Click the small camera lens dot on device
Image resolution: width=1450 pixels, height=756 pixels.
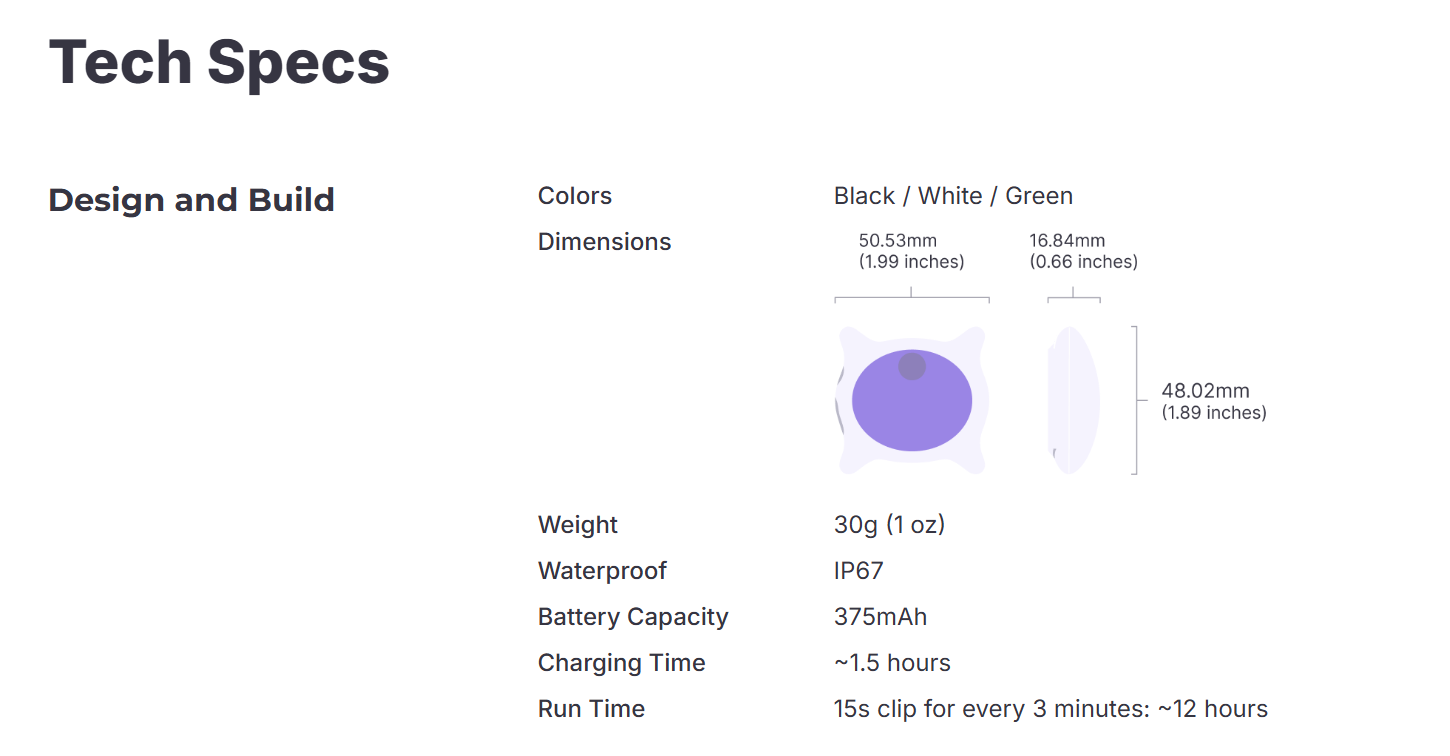pyautogui.click(x=911, y=367)
